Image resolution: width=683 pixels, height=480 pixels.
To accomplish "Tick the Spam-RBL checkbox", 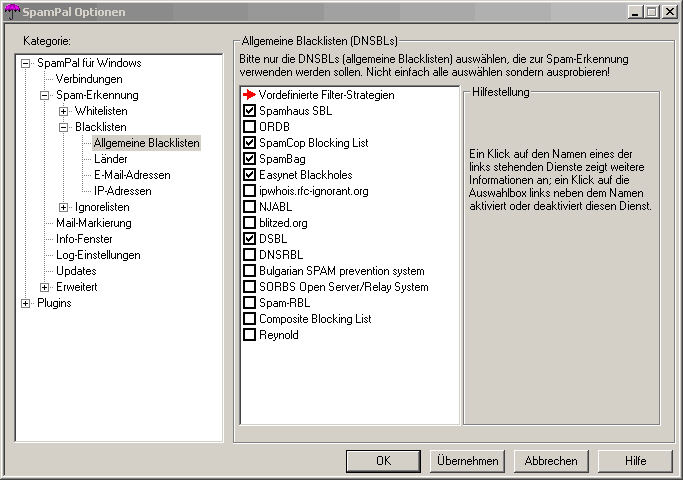I will 249,303.
